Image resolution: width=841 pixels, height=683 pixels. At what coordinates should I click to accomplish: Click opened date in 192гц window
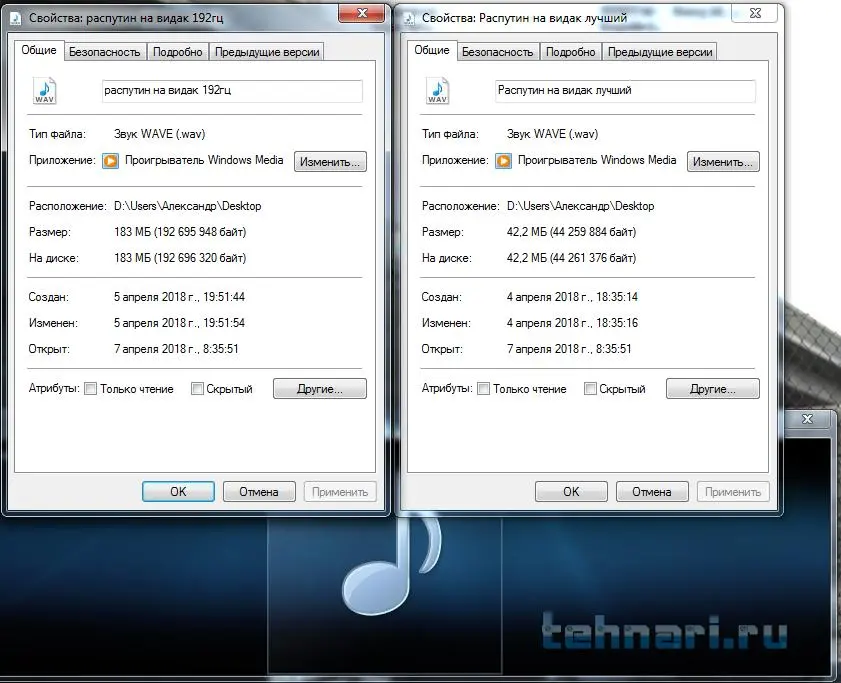coord(176,349)
